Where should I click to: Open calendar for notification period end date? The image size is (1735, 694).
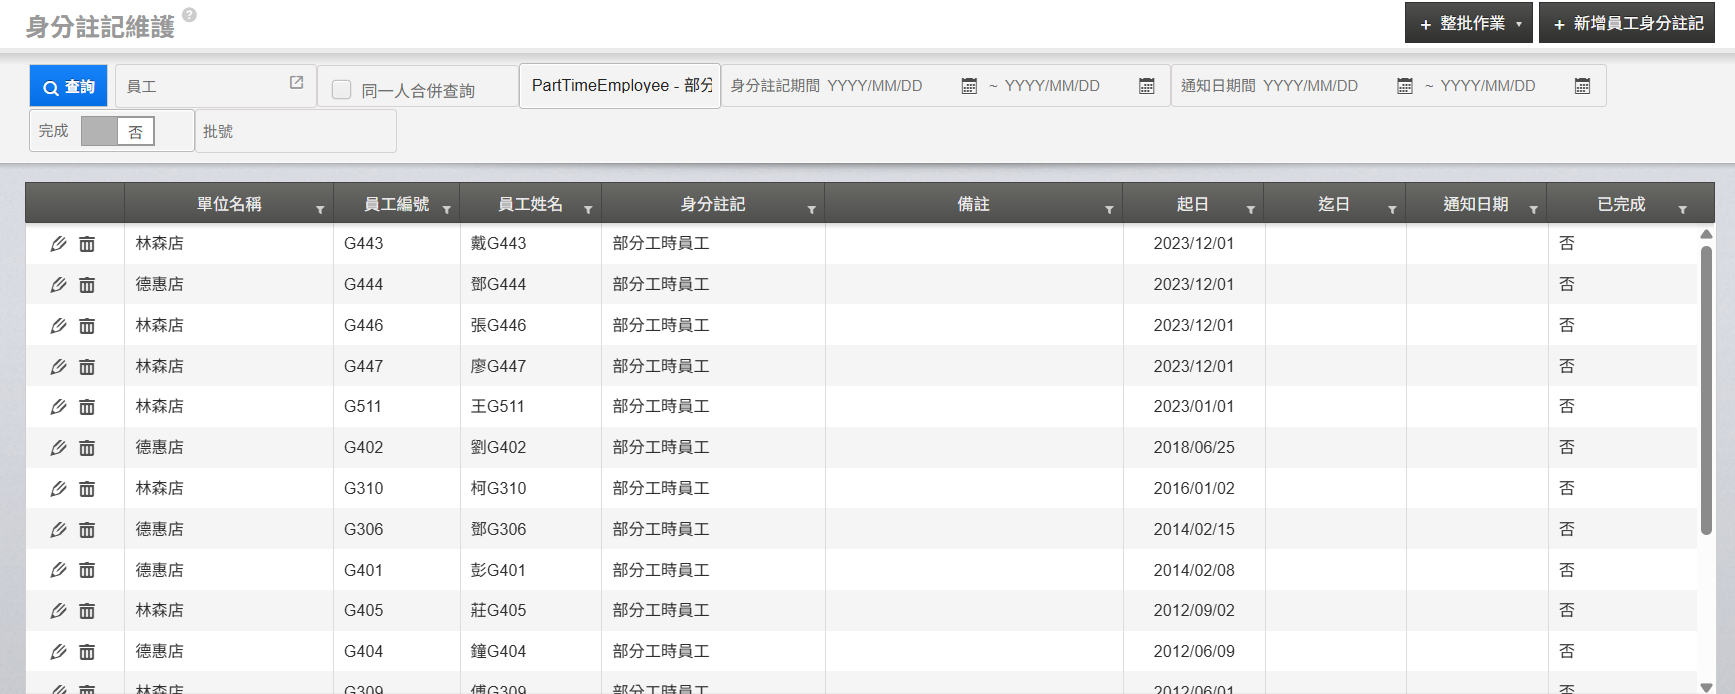[1582, 87]
